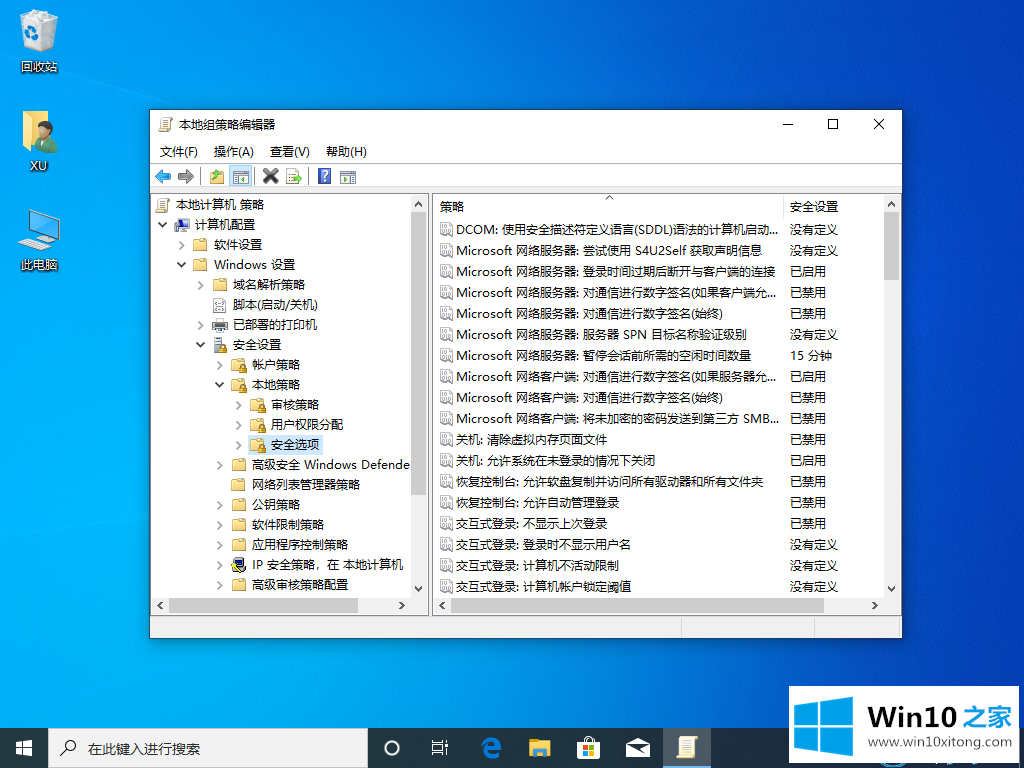Select 应用程序控制策略 tree item
This screenshot has width=1024, height=768.
(x=300, y=545)
